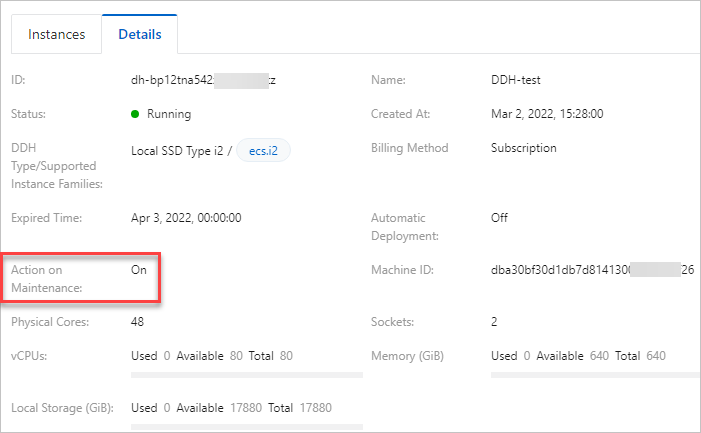Click Local Storage Available 17880 value
This screenshot has width=701, height=433.
coord(246,408)
